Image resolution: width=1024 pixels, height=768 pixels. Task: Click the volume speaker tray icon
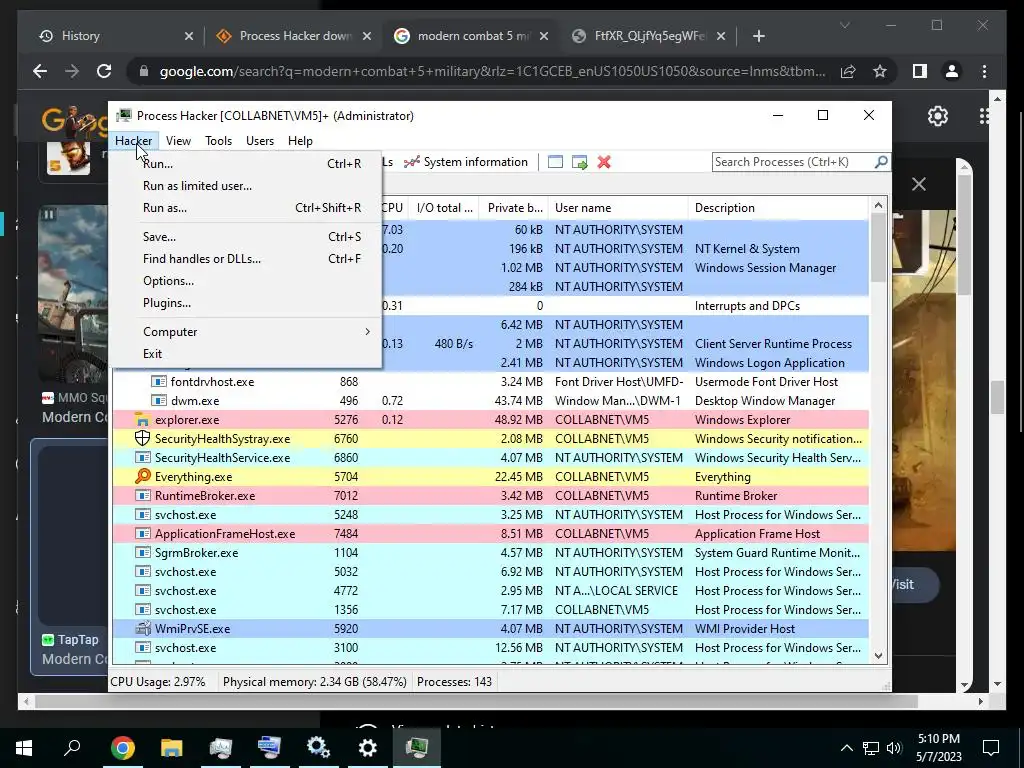pyautogui.click(x=894, y=748)
